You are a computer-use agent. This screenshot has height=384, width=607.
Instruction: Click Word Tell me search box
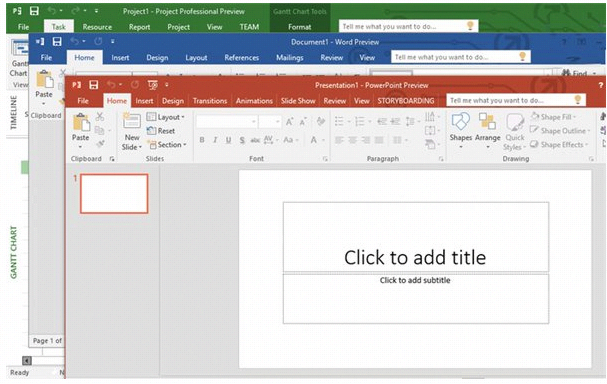pyautogui.click(x=461, y=57)
